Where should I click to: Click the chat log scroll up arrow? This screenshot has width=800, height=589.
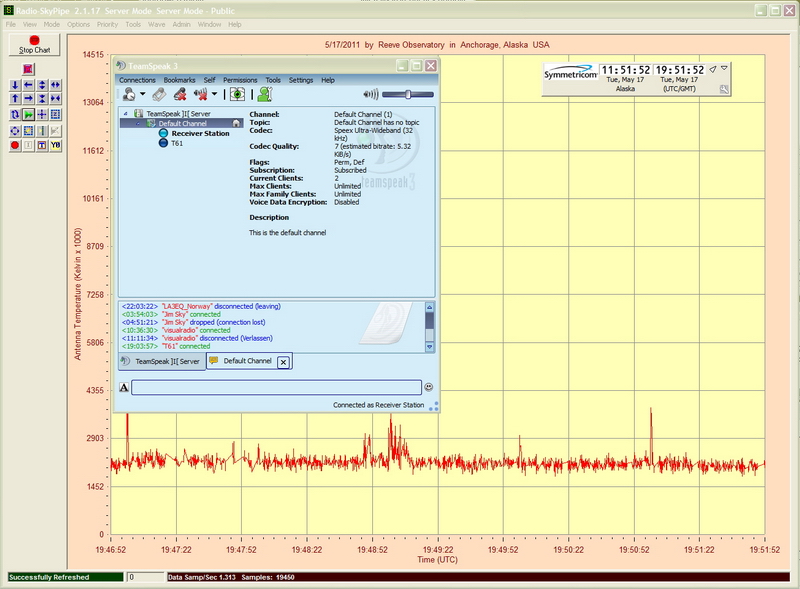click(x=430, y=307)
